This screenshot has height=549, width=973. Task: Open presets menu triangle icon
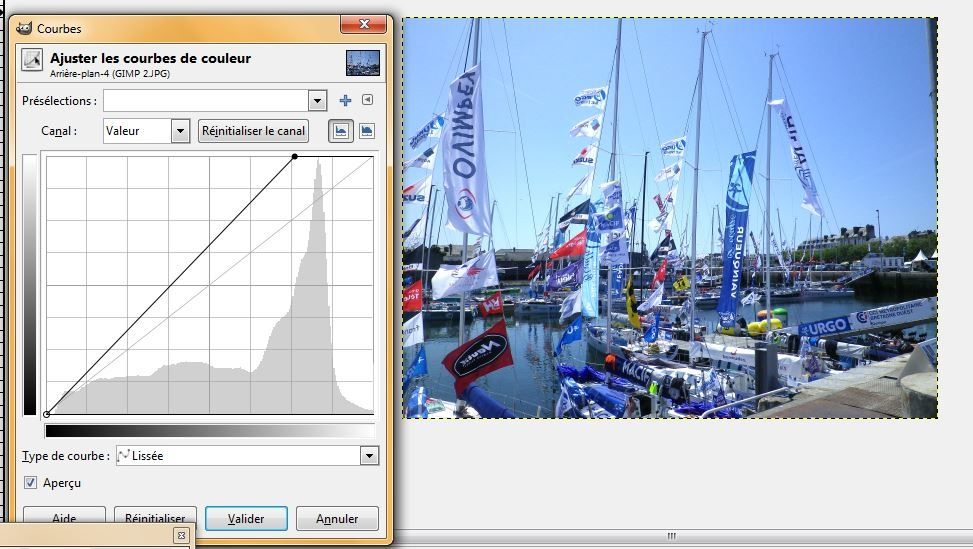(x=367, y=99)
